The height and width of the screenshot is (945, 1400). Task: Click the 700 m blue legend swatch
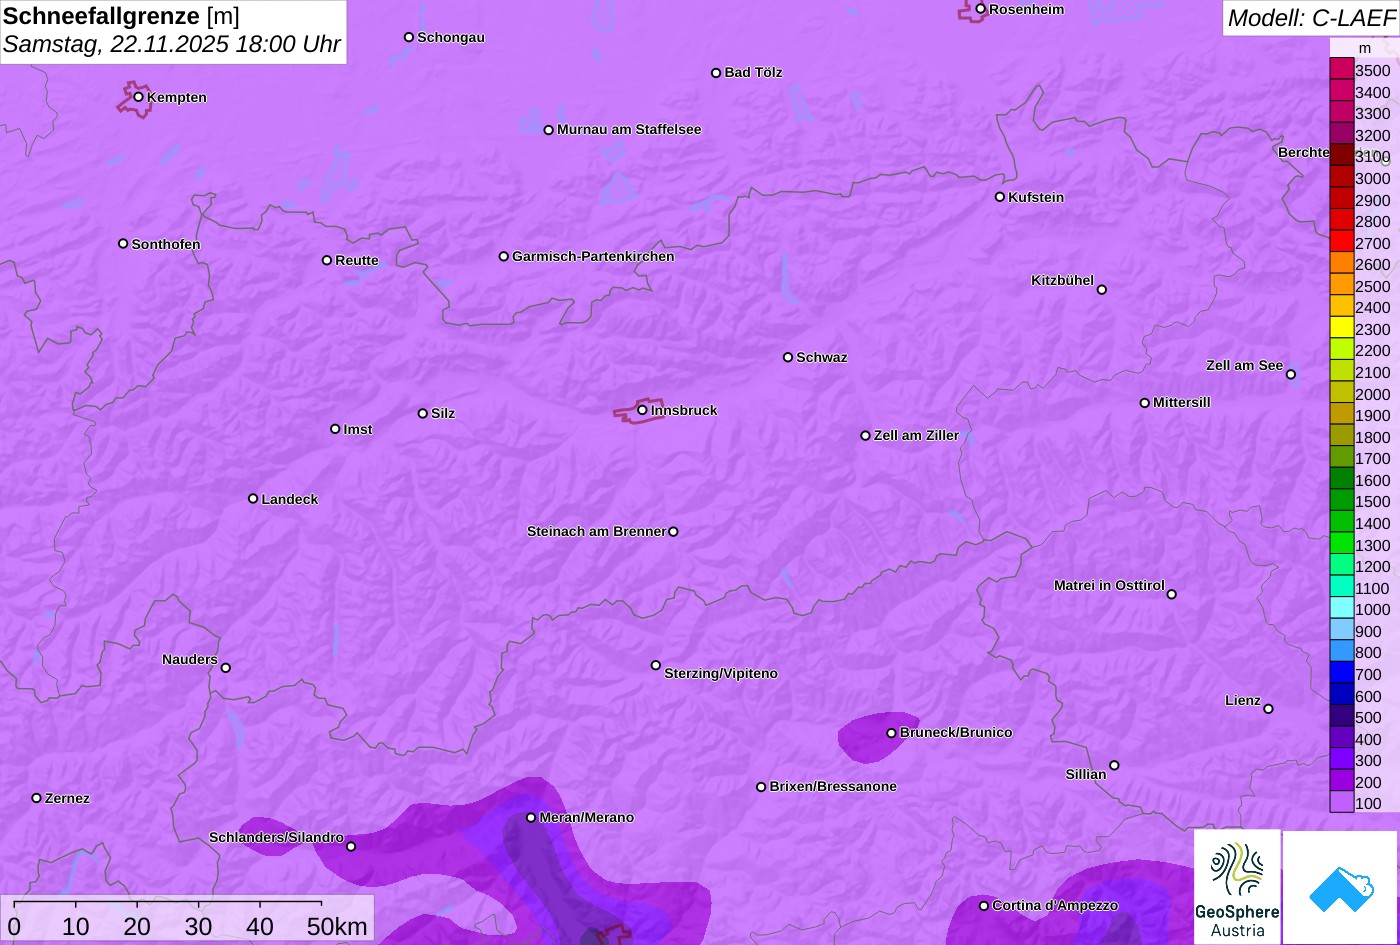click(x=1341, y=672)
